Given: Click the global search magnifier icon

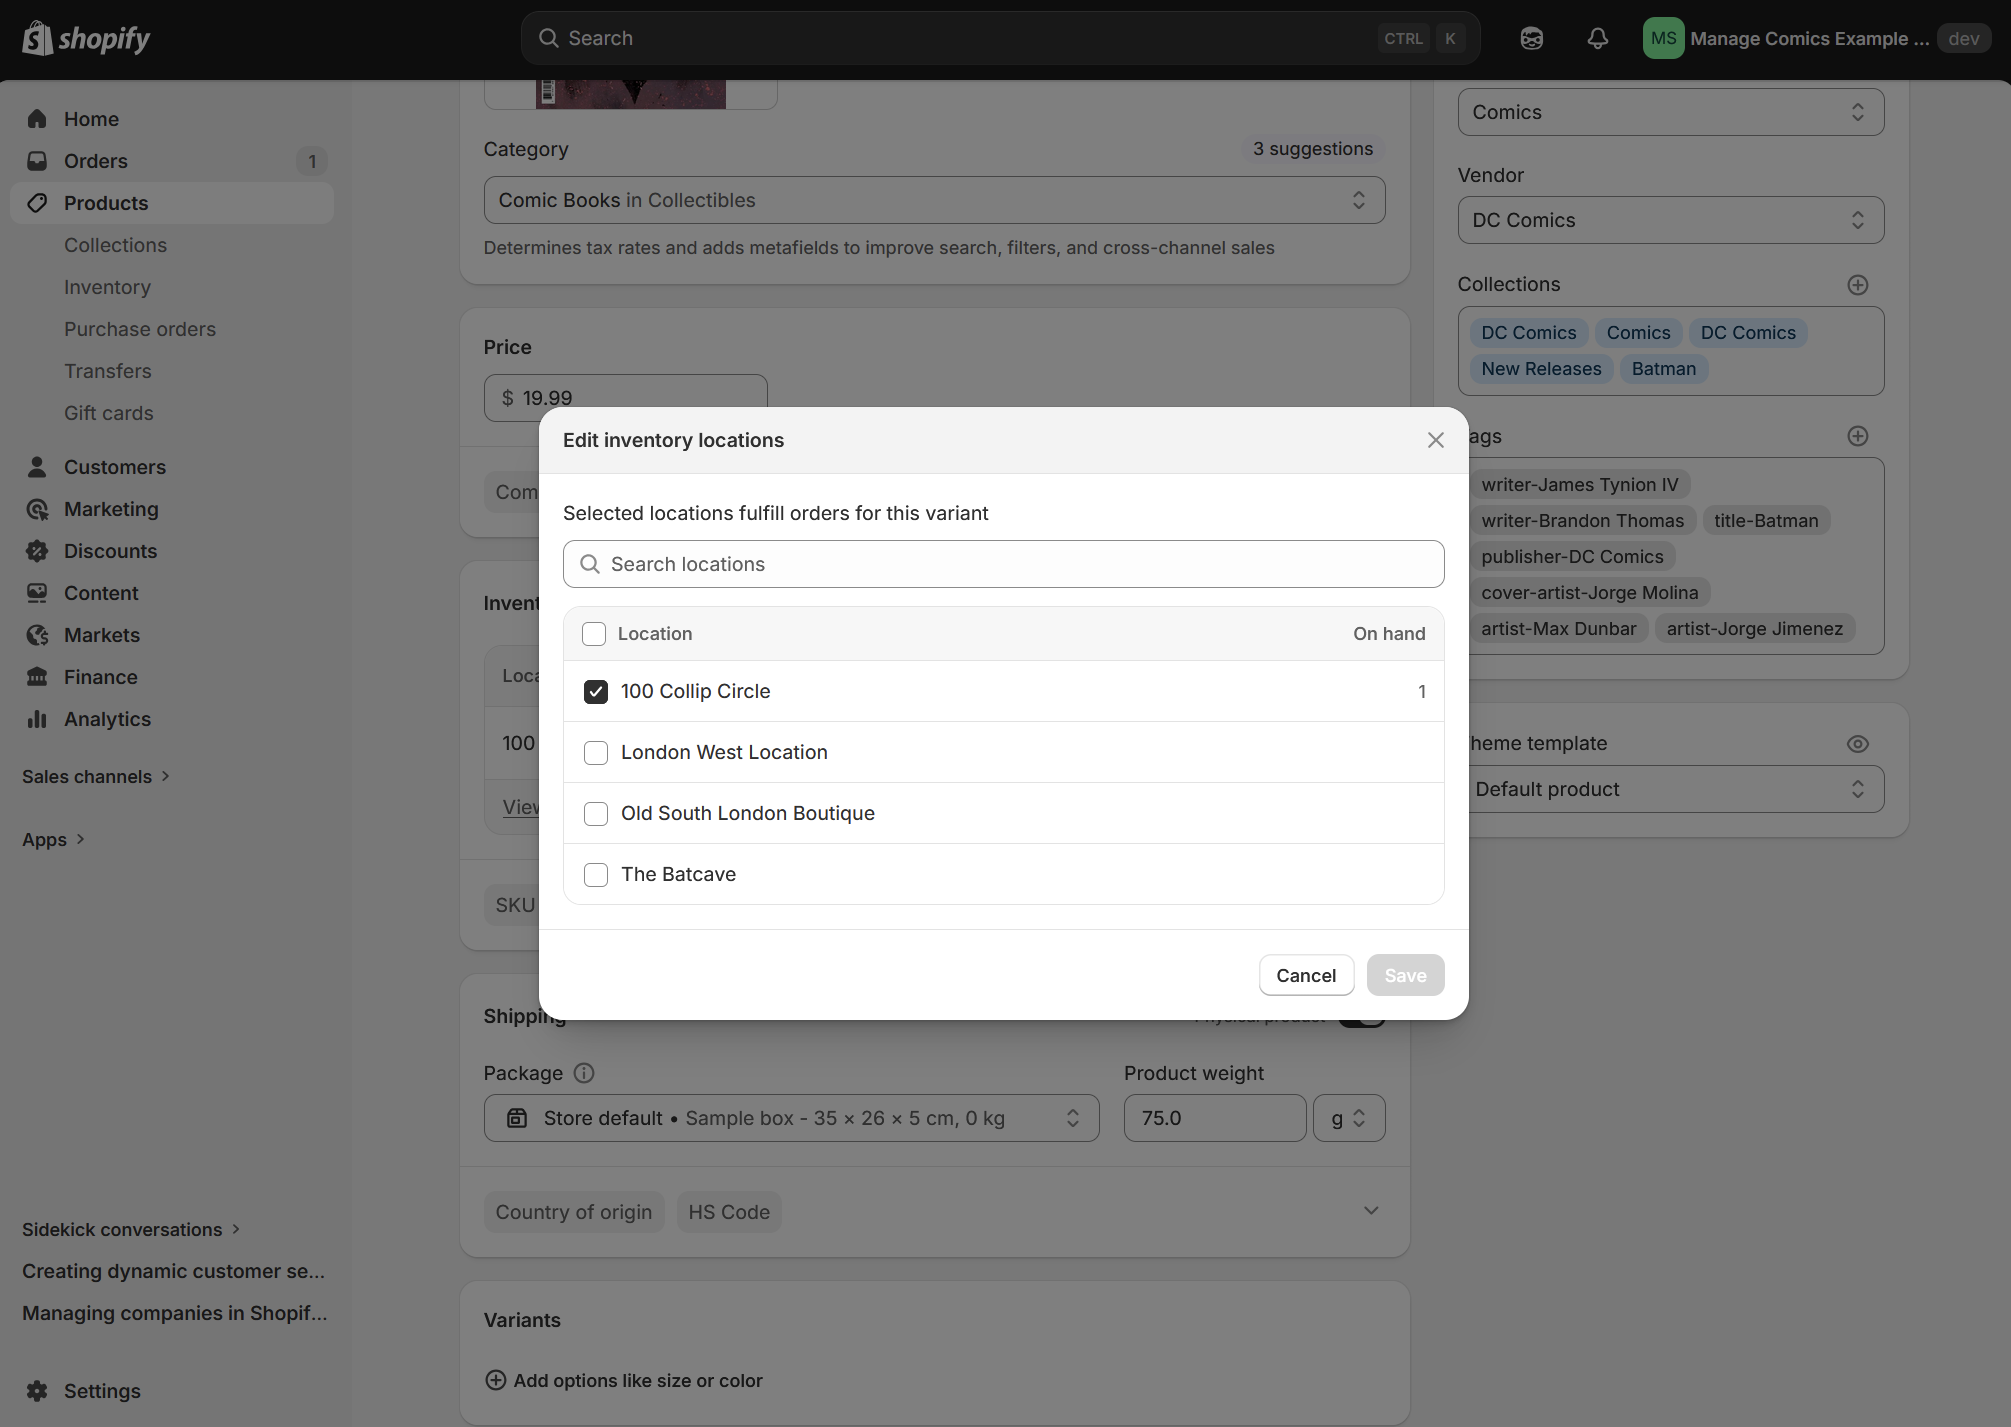Looking at the screenshot, I should [548, 38].
